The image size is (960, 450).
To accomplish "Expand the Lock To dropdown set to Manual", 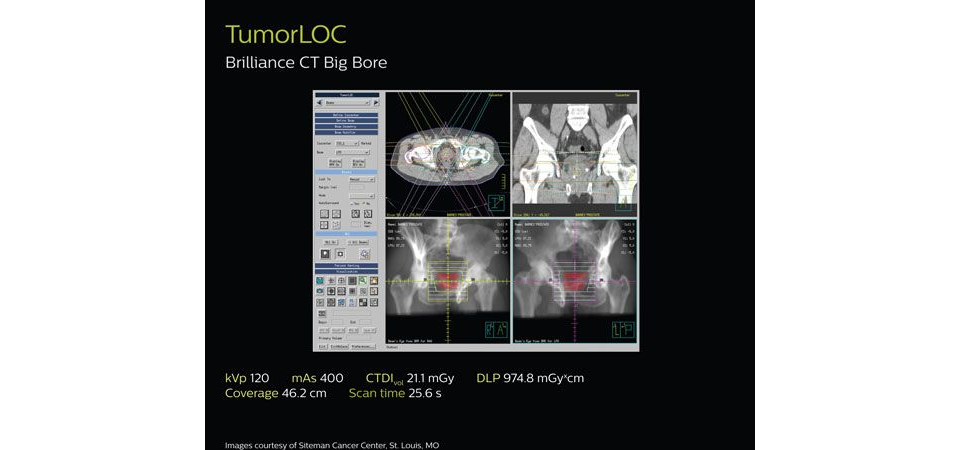I will click(x=362, y=179).
